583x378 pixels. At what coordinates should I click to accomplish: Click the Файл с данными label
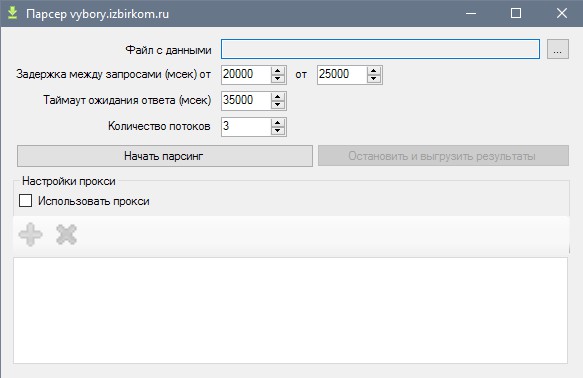tap(168, 50)
